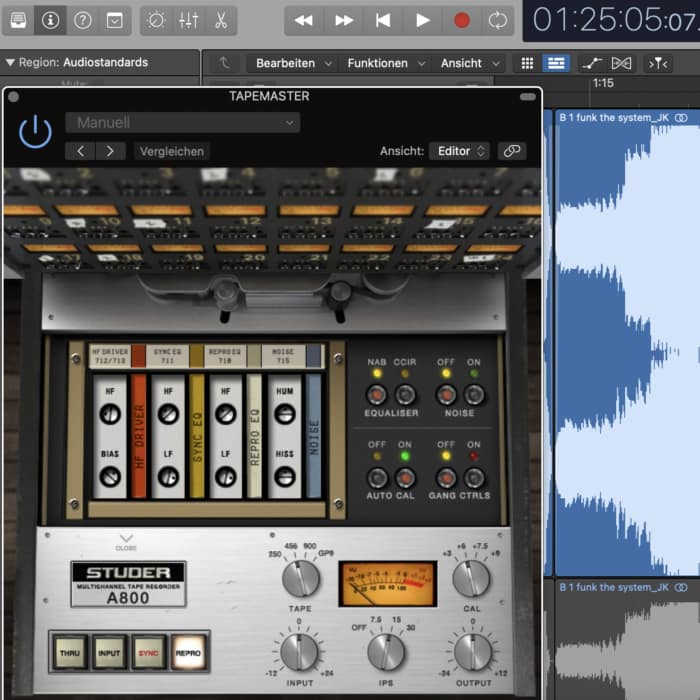Open the Library inbox icon
This screenshot has height=700, width=700.
point(18,20)
